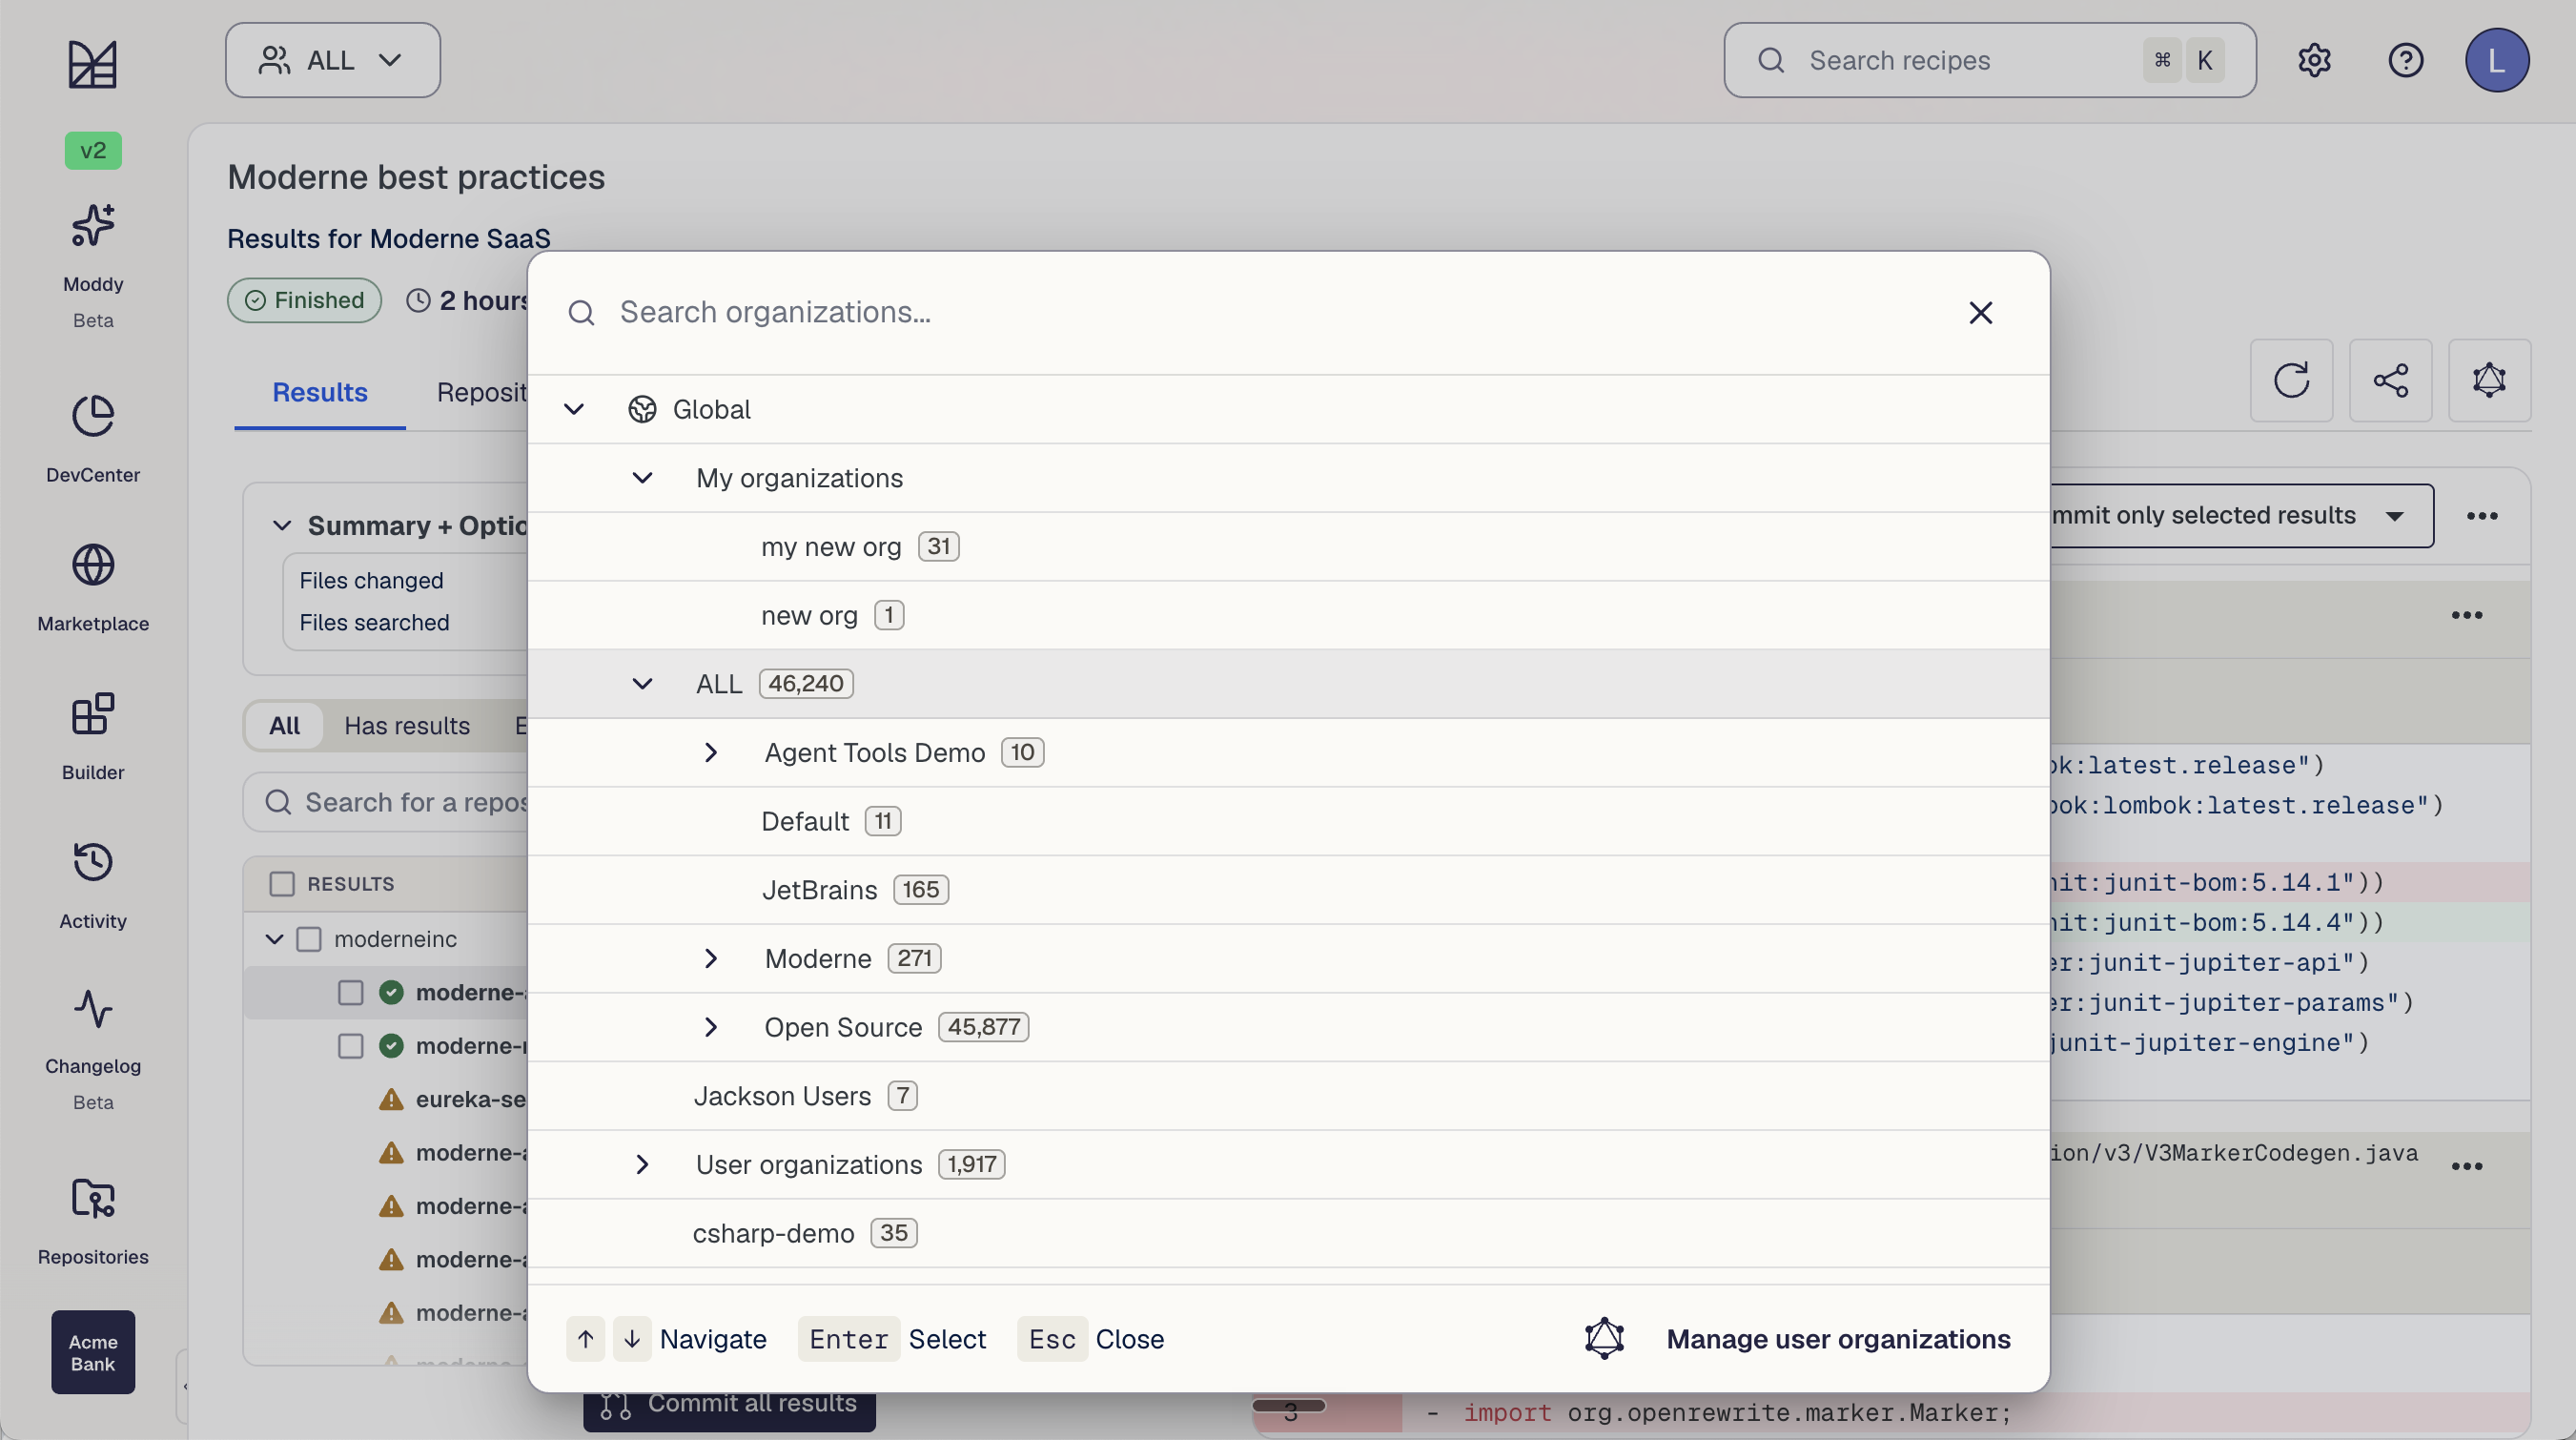The image size is (2576, 1440).
Task: Expand User organizations group
Action: pos(642,1165)
